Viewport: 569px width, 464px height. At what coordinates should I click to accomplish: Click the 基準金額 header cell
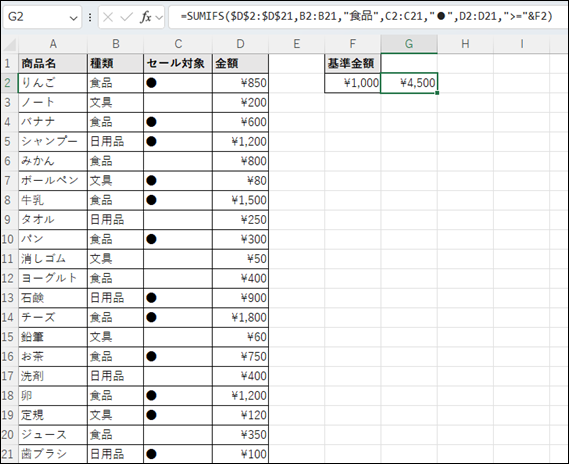[x=352, y=63]
